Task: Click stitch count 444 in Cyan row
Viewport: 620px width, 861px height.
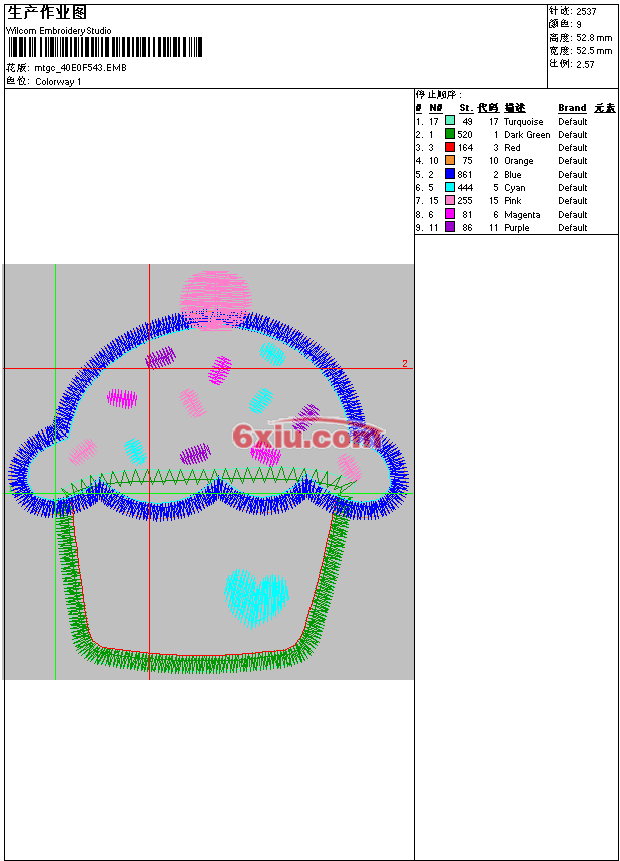Action: point(465,188)
